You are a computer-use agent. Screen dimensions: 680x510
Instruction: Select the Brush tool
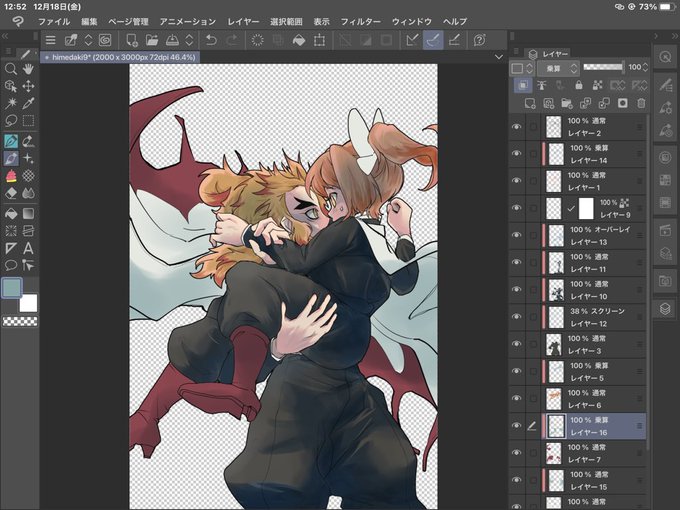[x=10, y=158]
